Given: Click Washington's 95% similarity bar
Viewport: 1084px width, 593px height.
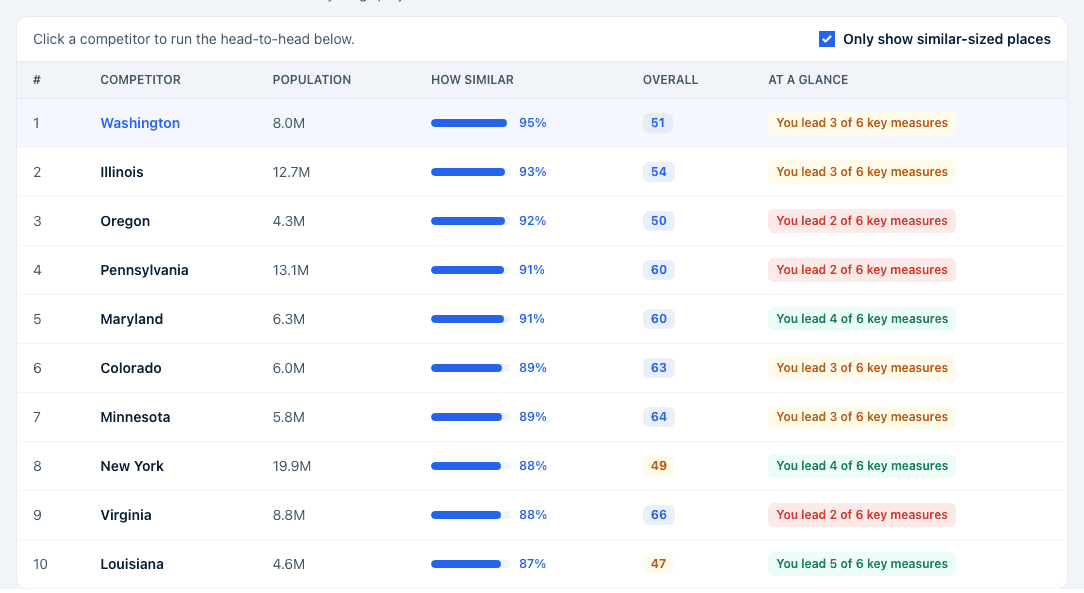Looking at the screenshot, I should [471, 123].
